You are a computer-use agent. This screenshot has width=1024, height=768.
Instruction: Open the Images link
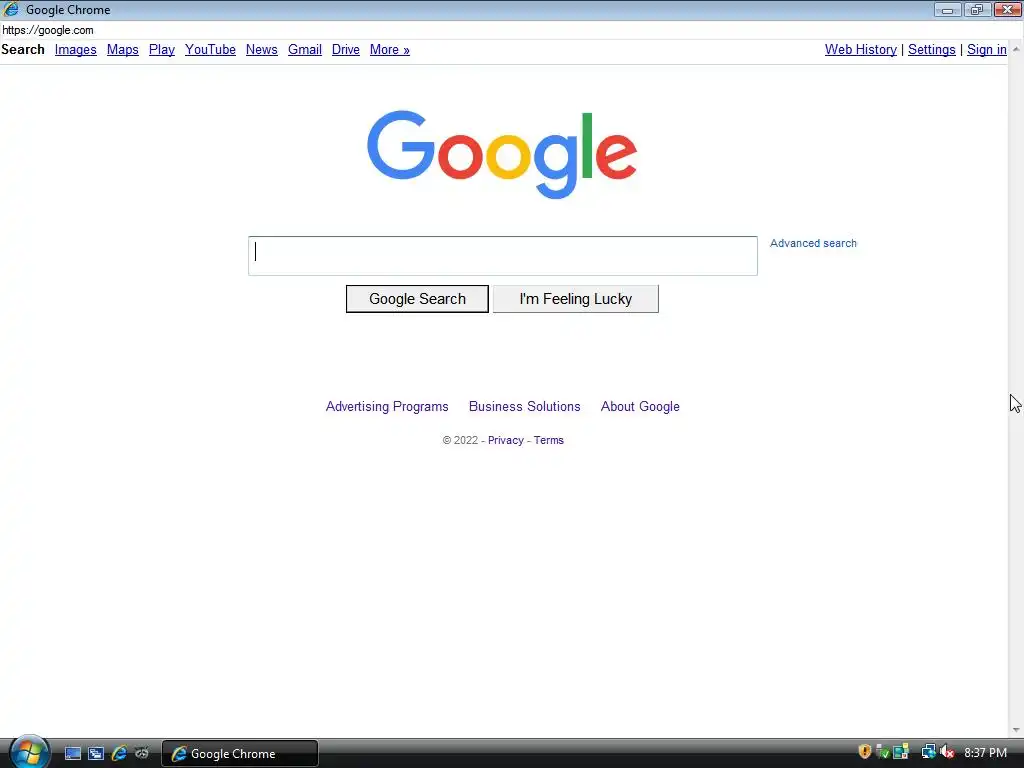tap(76, 50)
